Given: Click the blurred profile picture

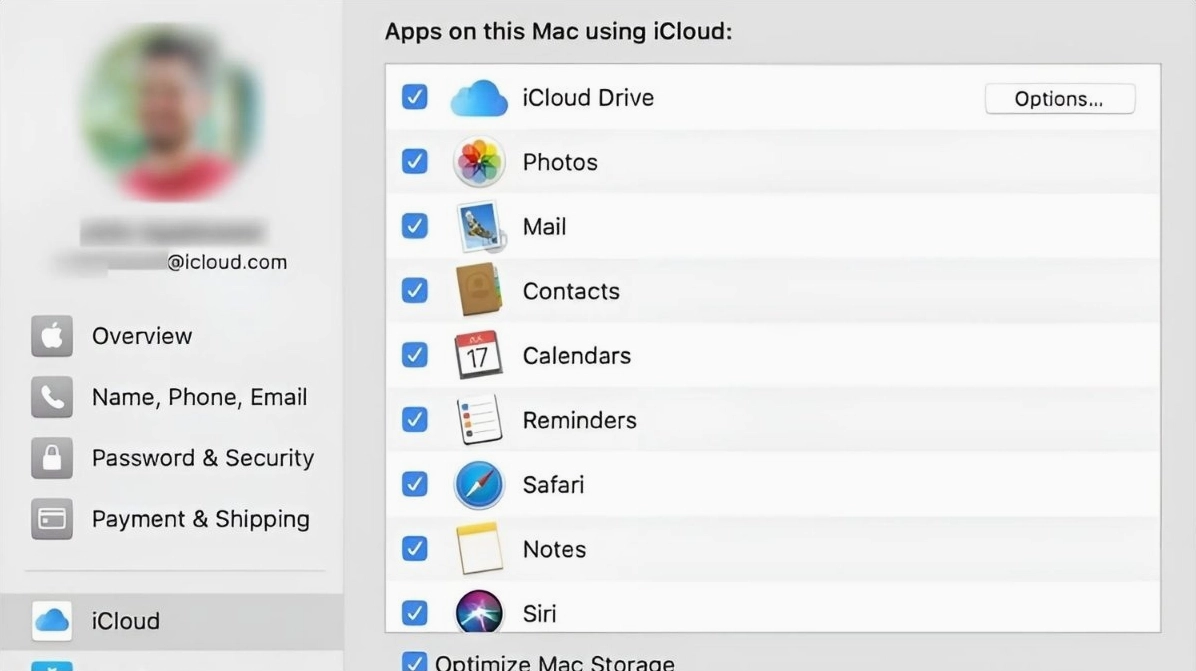Looking at the screenshot, I should (x=171, y=111).
